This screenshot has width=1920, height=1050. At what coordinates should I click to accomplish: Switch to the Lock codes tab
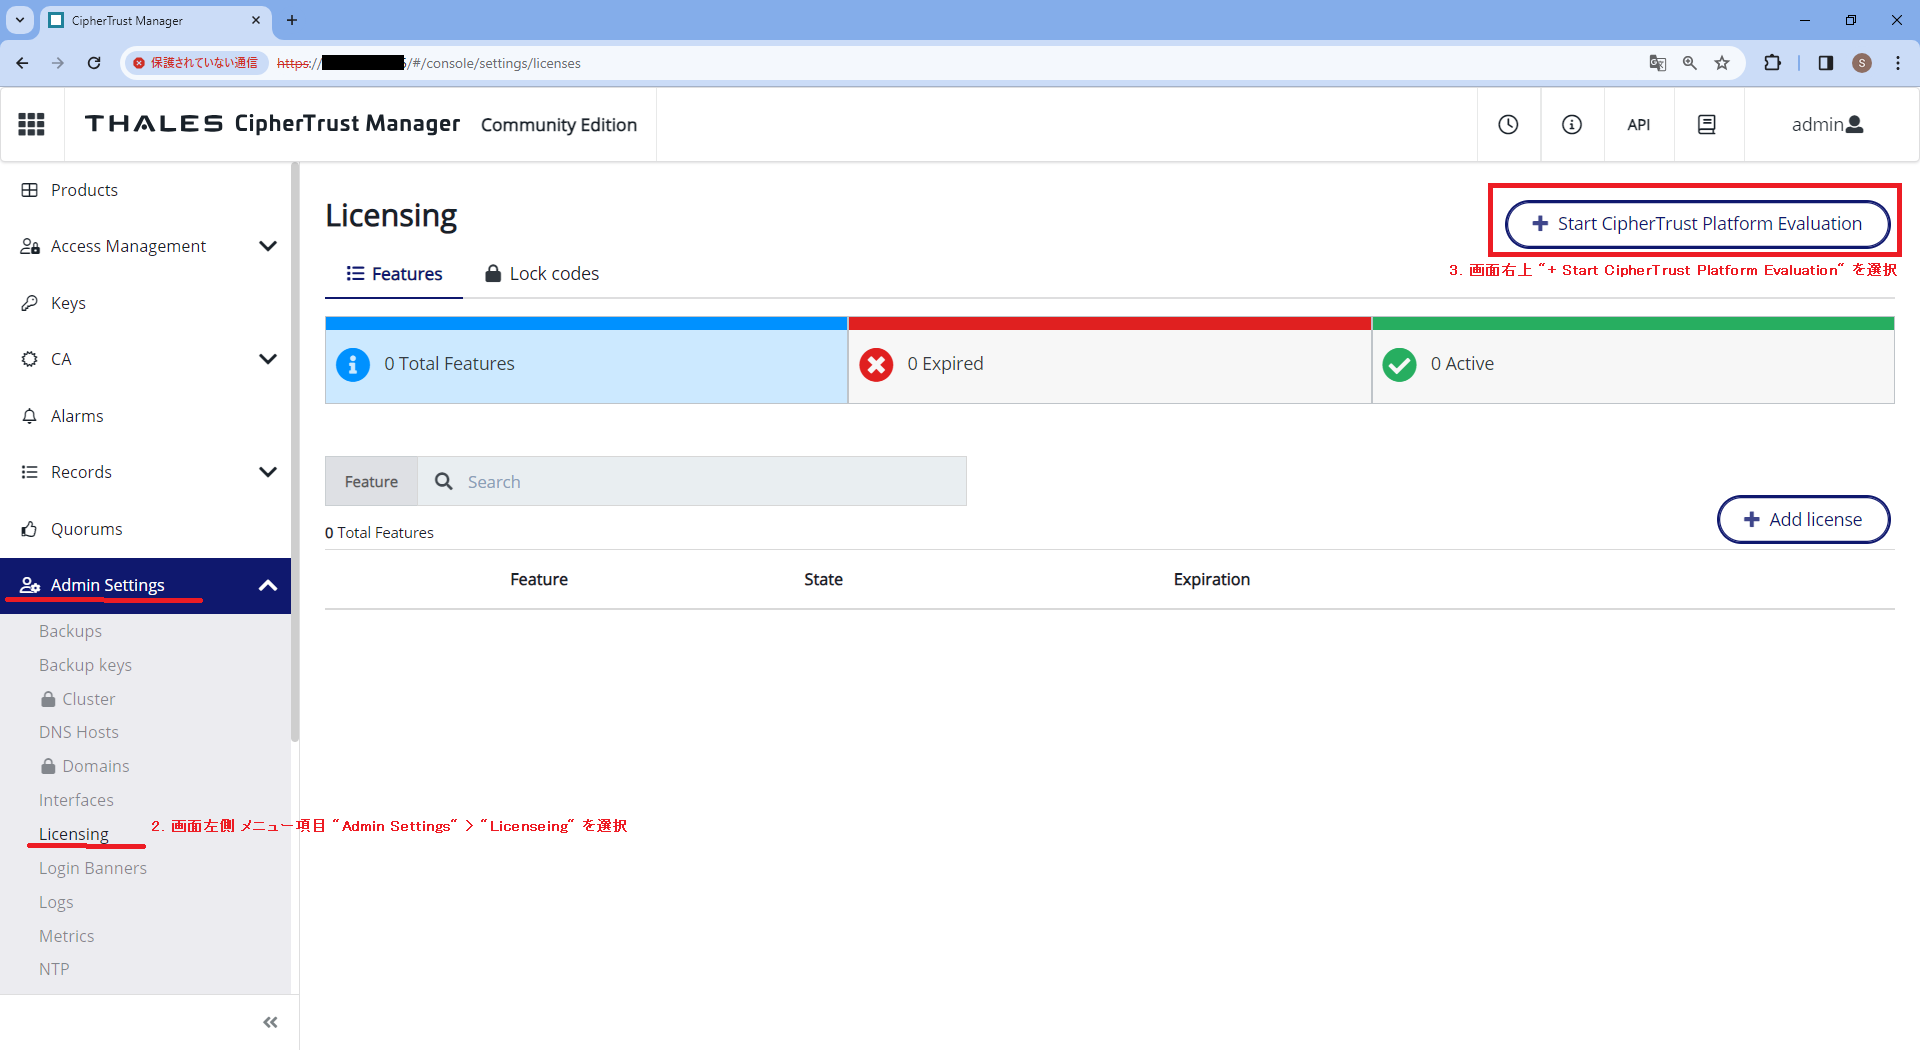pos(540,272)
